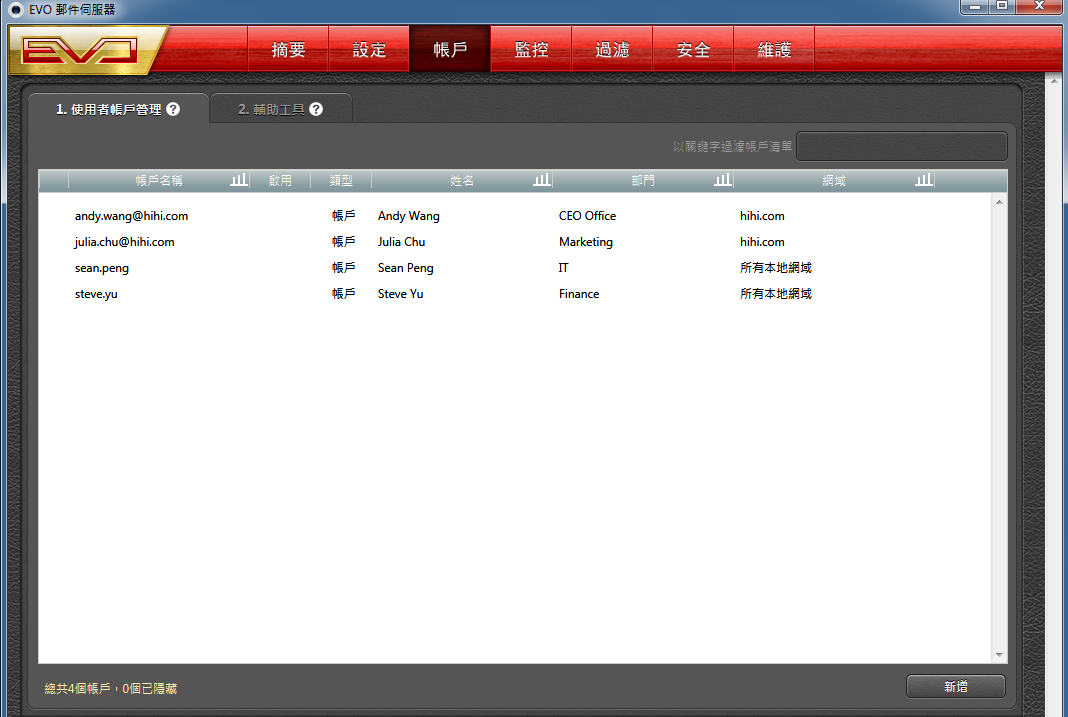Click help icon beside 使用者帳戶管理 tab
Screen dimensions: 1068x717
tap(173, 109)
